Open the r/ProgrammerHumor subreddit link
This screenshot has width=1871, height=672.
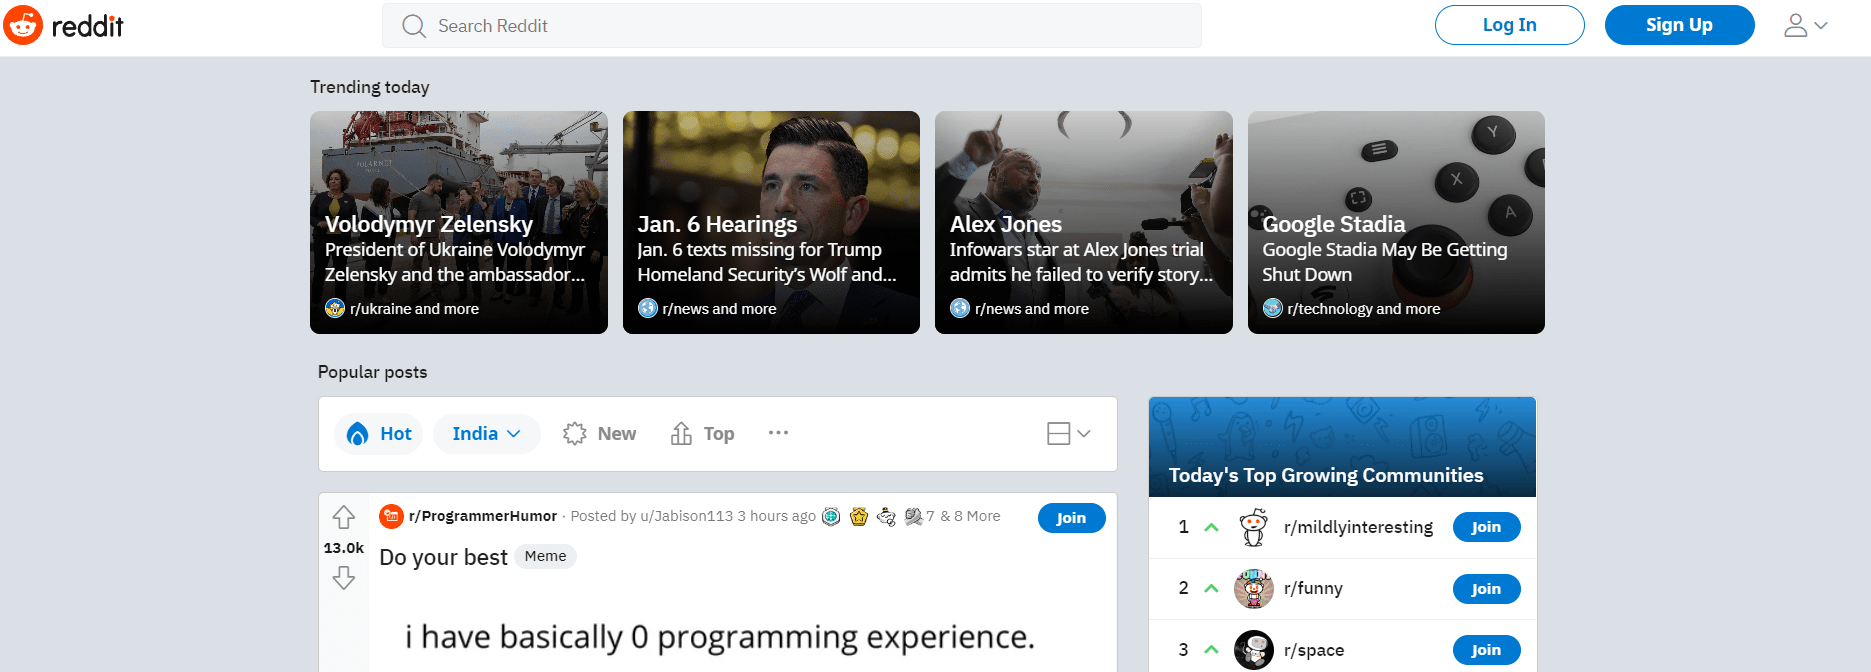[x=483, y=516]
